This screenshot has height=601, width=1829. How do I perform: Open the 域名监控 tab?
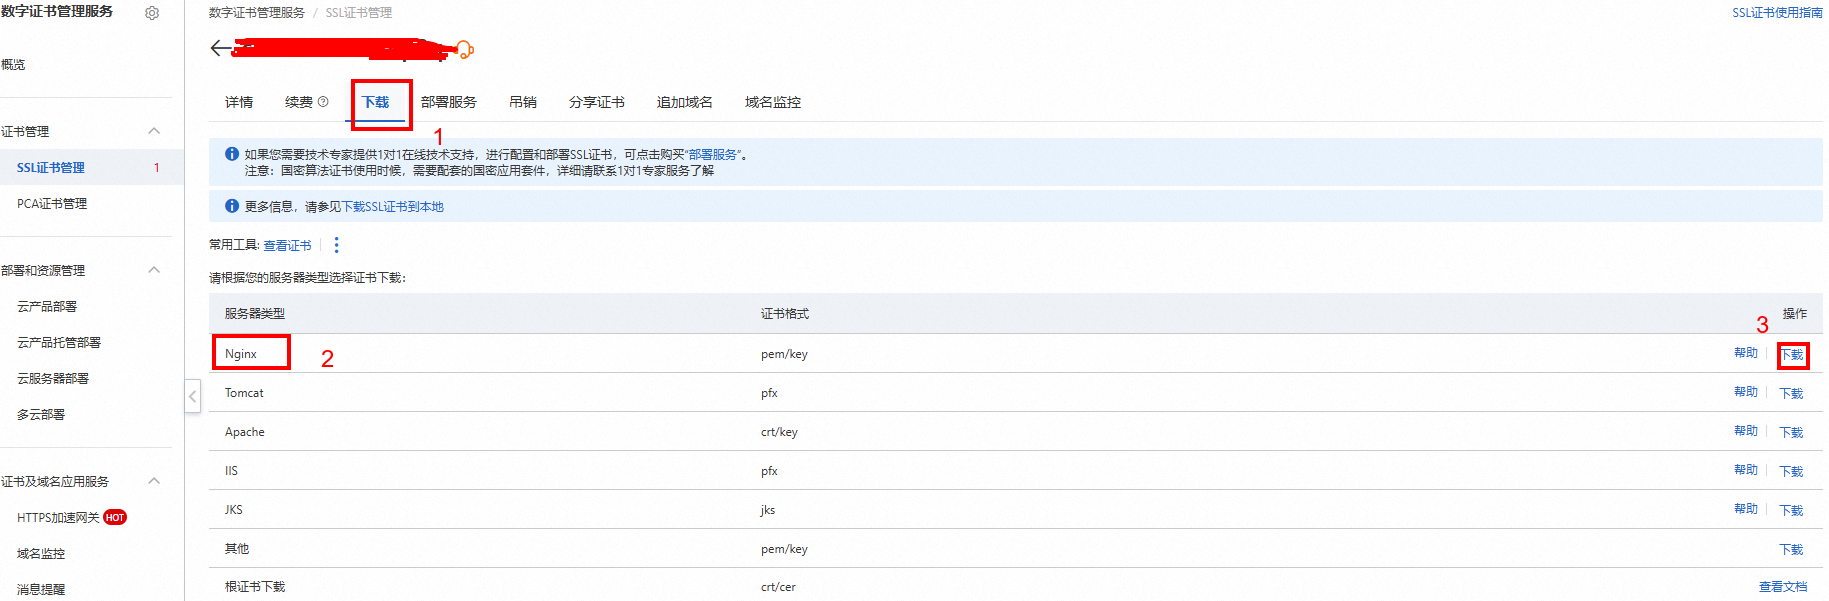772,102
